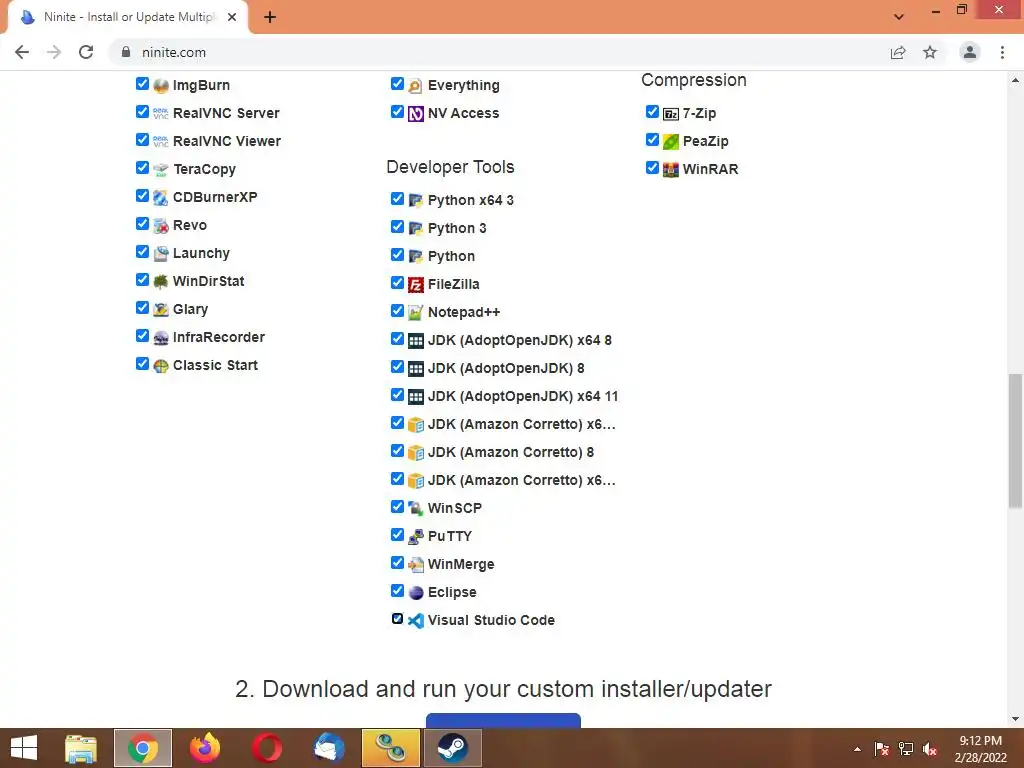Uncheck the RealVNC Viewer checkbox
Image resolution: width=1024 pixels, height=768 pixels.
[142, 140]
